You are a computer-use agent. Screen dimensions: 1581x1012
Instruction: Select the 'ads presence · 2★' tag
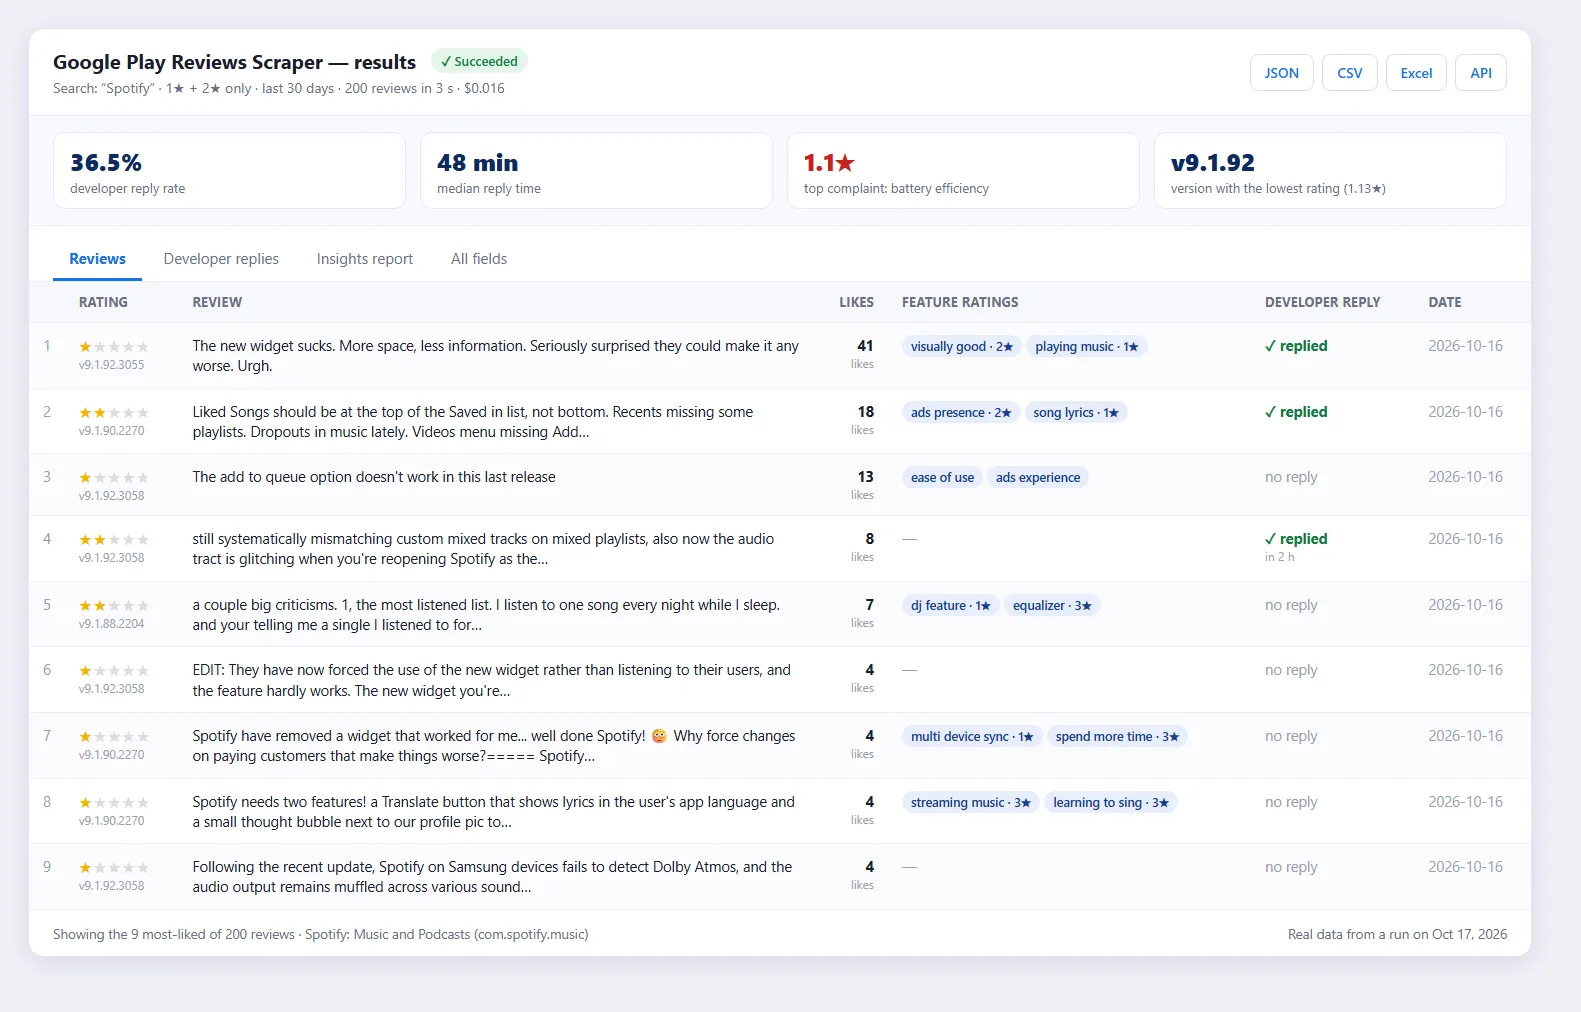tap(961, 413)
